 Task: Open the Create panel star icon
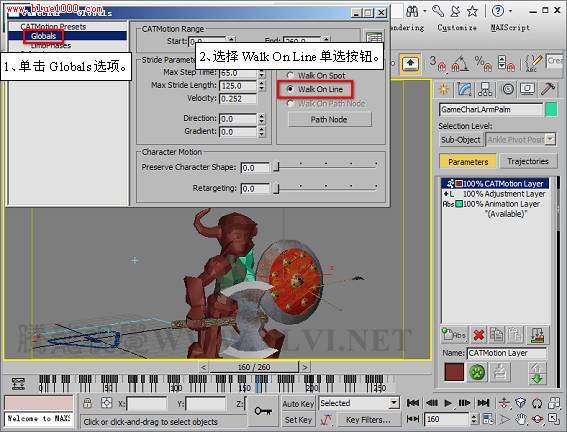pyautogui.click(x=443, y=89)
